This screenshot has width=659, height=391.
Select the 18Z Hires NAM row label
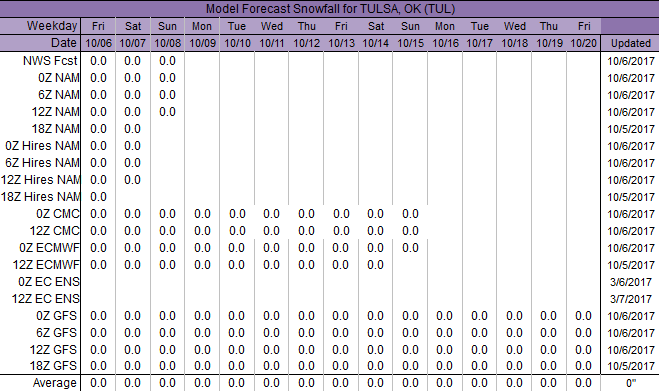(40, 197)
